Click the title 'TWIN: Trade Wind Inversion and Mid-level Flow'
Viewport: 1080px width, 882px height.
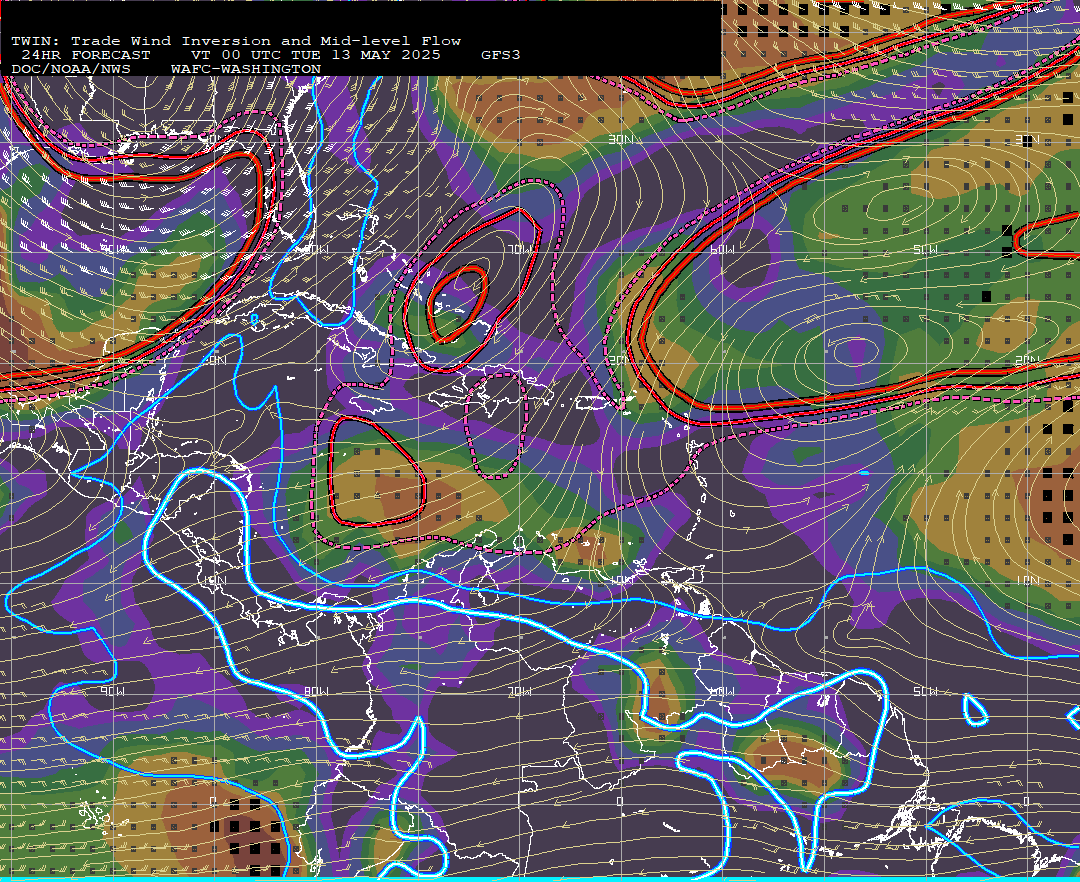236,41
